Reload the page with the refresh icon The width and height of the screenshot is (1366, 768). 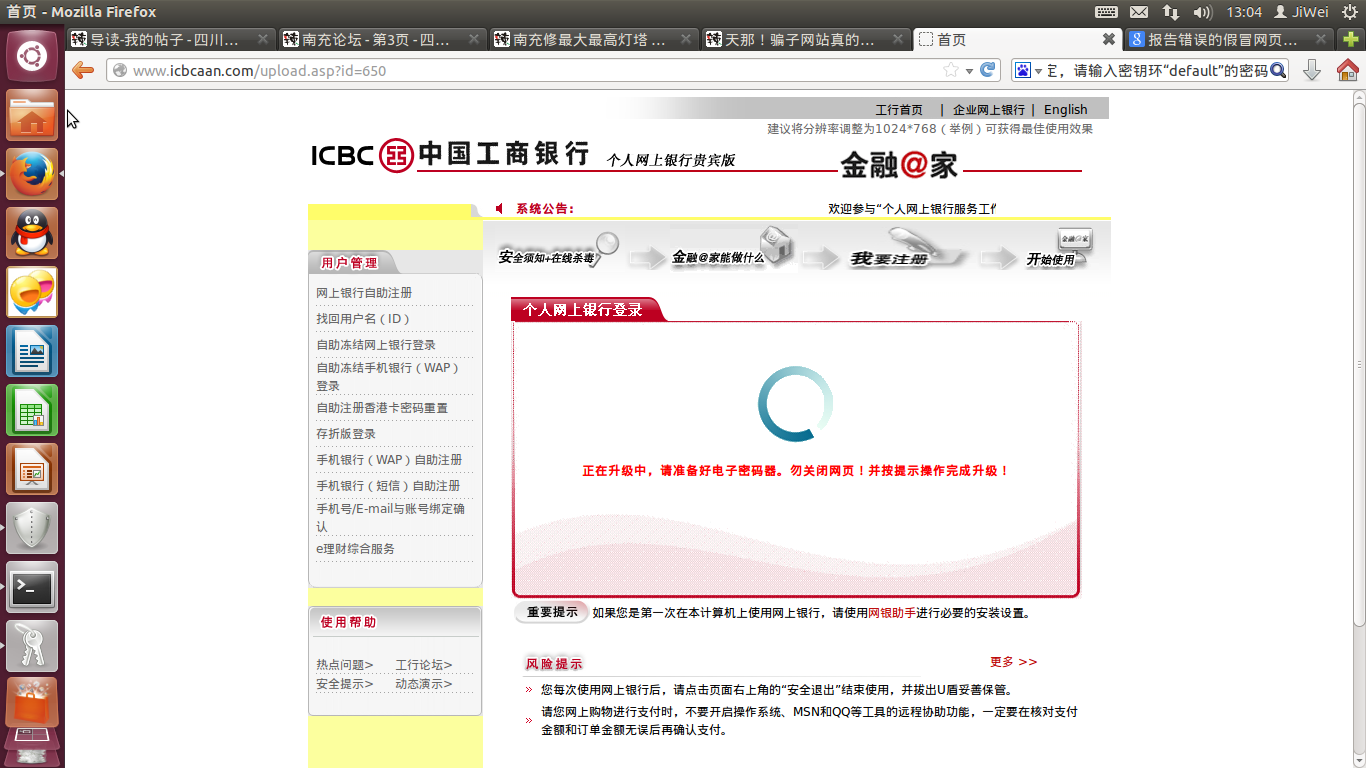[x=988, y=70]
